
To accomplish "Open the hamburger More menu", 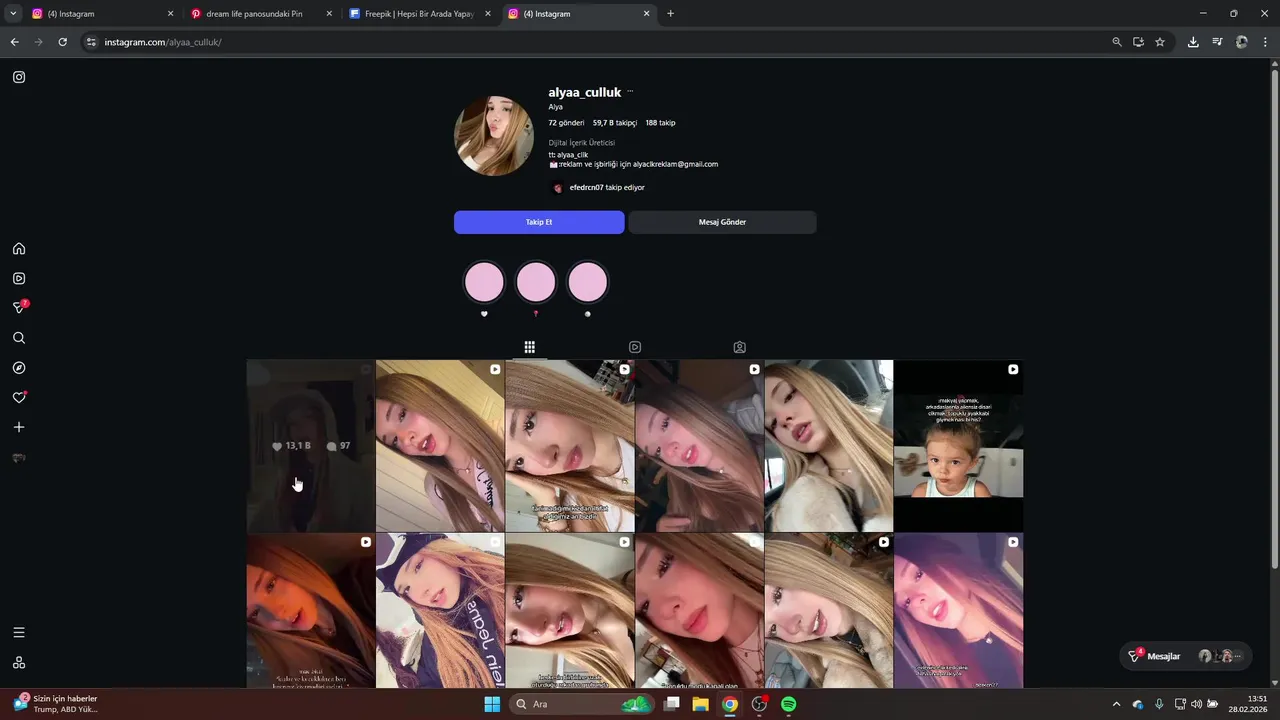I will click(x=19, y=633).
